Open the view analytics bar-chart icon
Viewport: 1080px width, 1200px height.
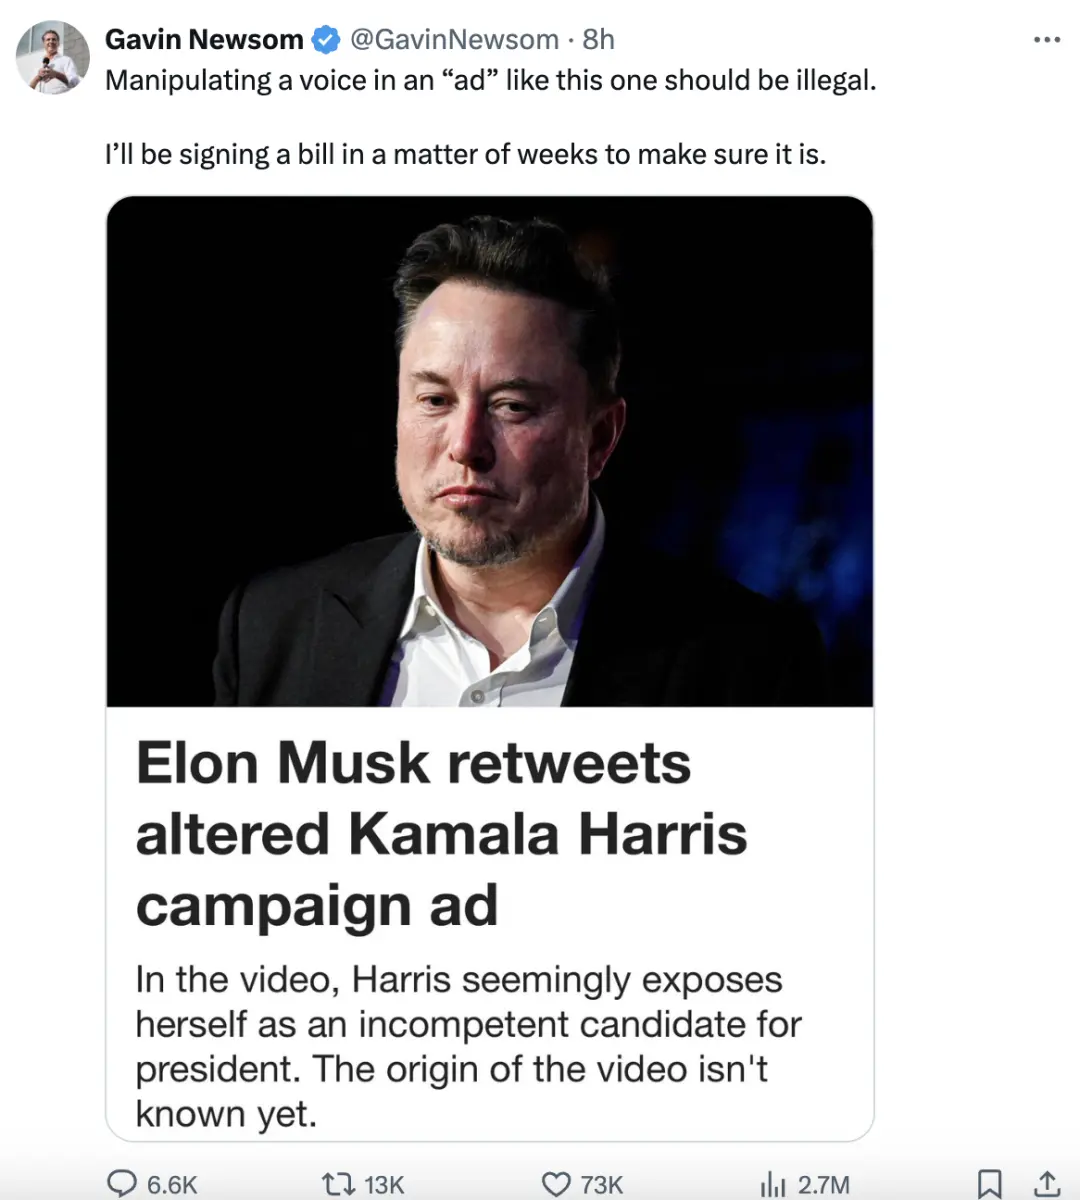point(773,1184)
